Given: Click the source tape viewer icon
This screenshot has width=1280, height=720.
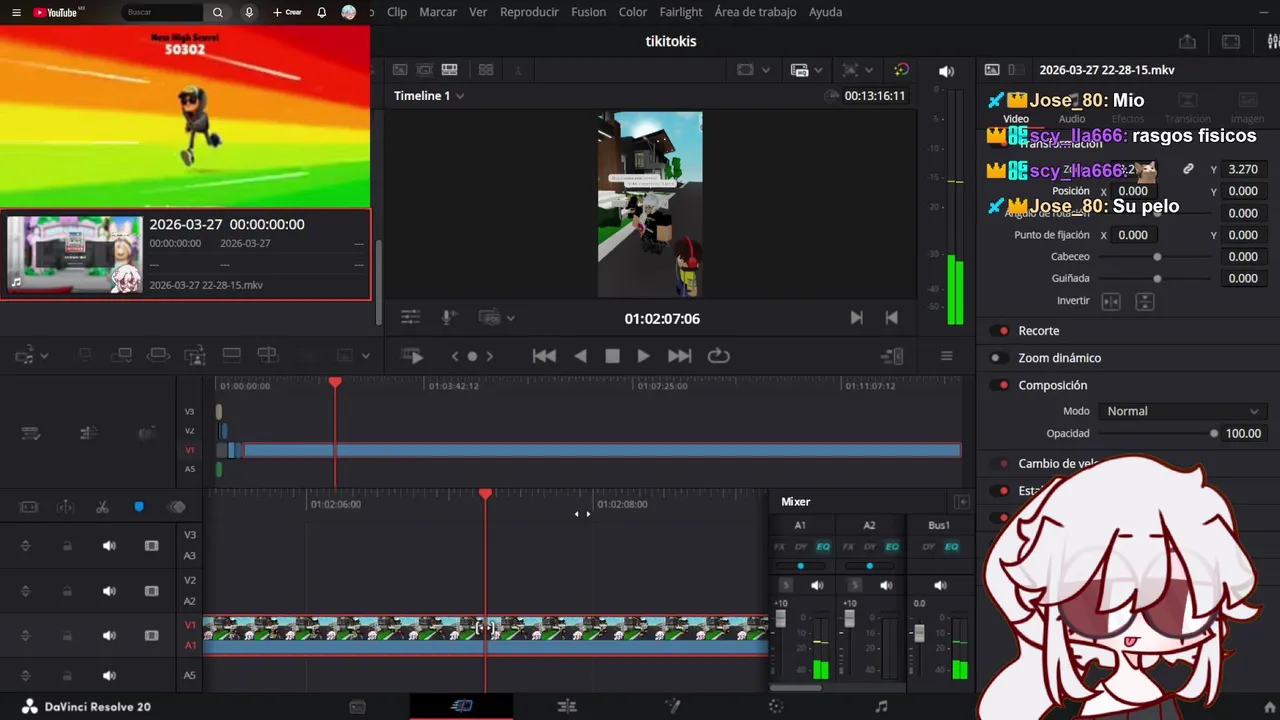Looking at the screenshot, I should coord(424,70).
